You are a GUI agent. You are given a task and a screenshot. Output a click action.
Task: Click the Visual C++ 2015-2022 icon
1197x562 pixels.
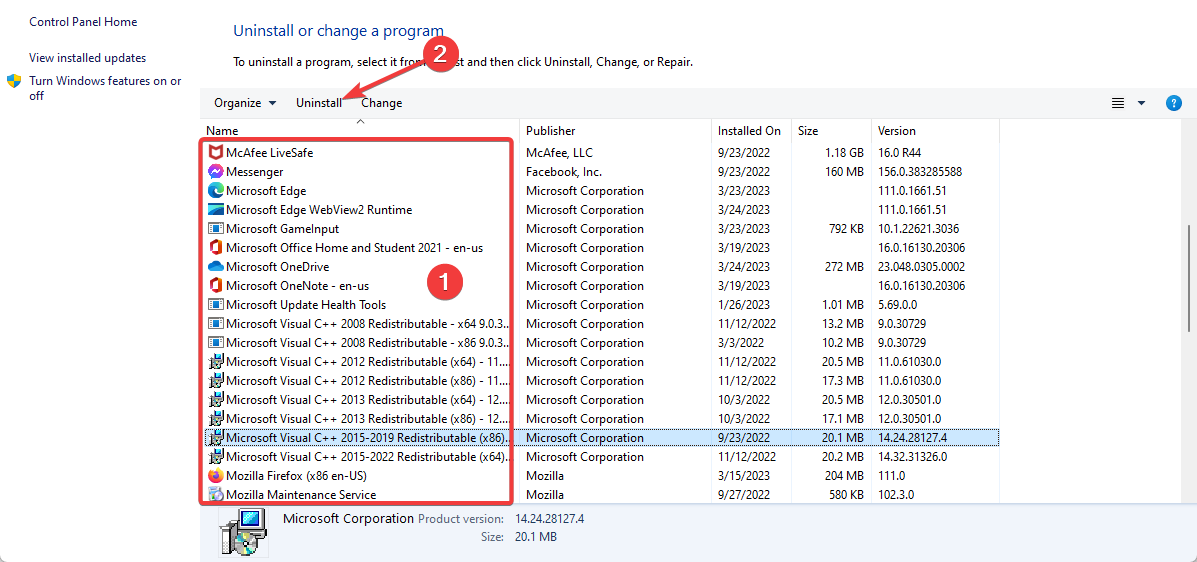coord(215,457)
